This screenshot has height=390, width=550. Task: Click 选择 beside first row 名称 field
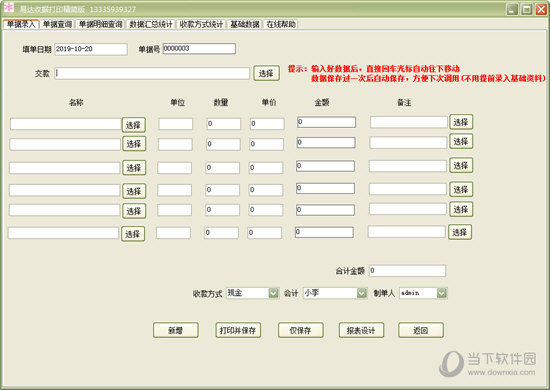(134, 125)
